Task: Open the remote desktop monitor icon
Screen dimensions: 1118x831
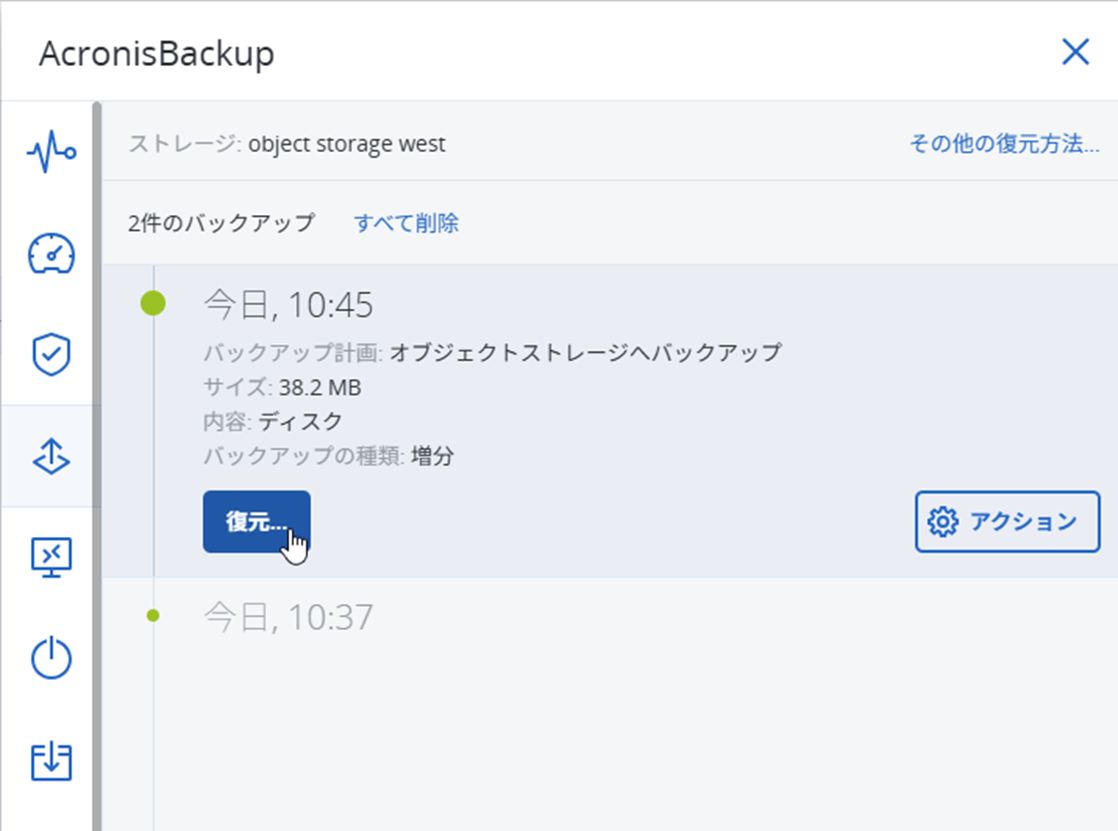Action: coord(50,557)
